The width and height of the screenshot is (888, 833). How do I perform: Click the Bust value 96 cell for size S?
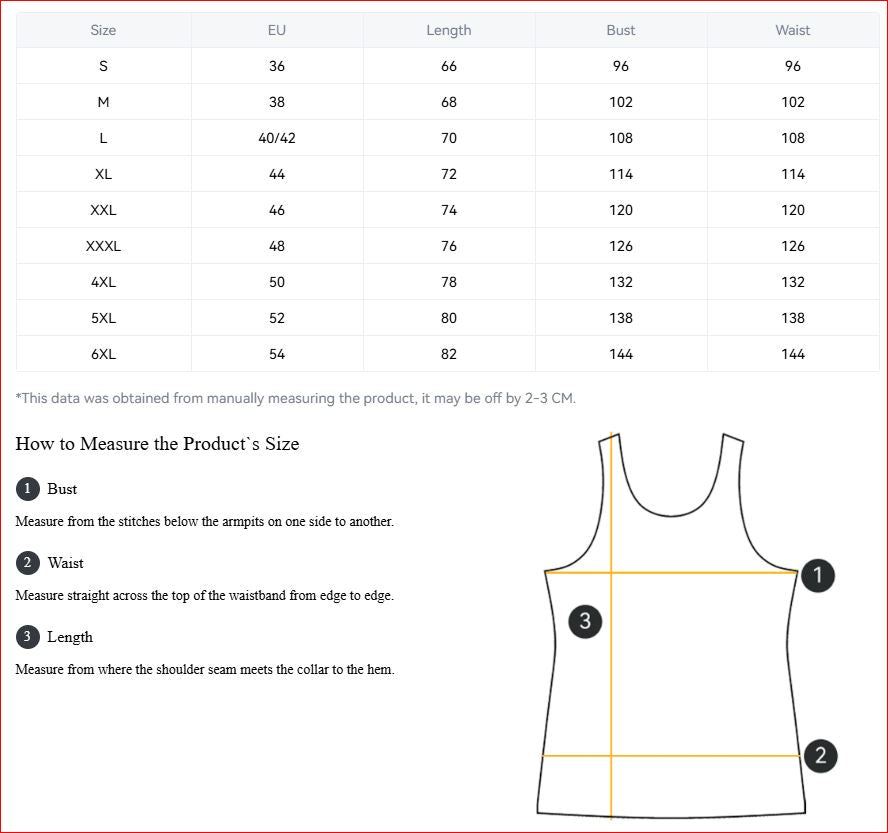point(621,66)
